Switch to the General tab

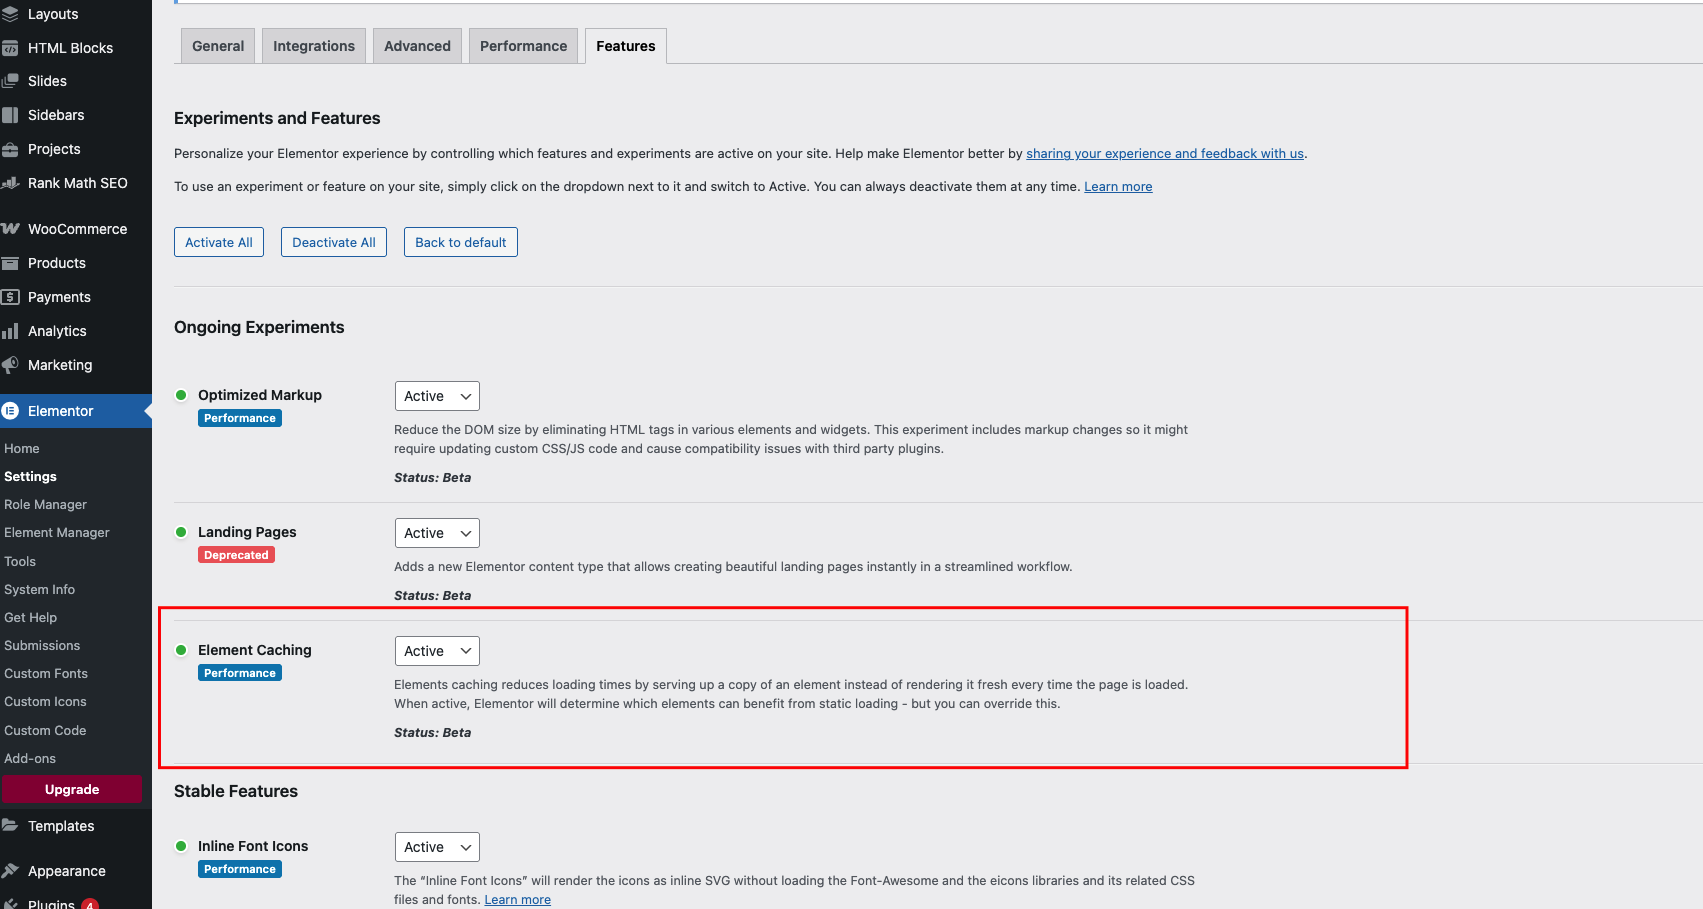click(218, 46)
